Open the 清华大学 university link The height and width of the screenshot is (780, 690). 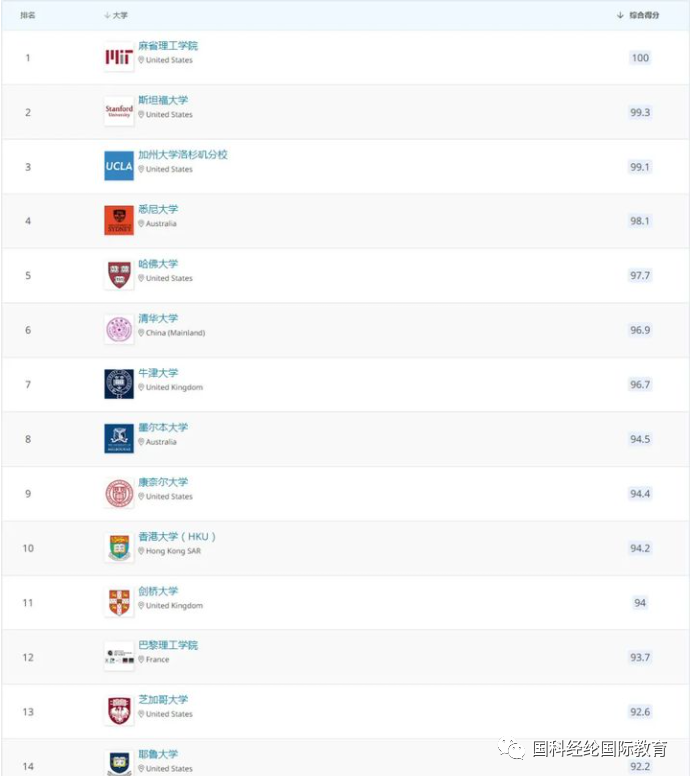pos(158,318)
